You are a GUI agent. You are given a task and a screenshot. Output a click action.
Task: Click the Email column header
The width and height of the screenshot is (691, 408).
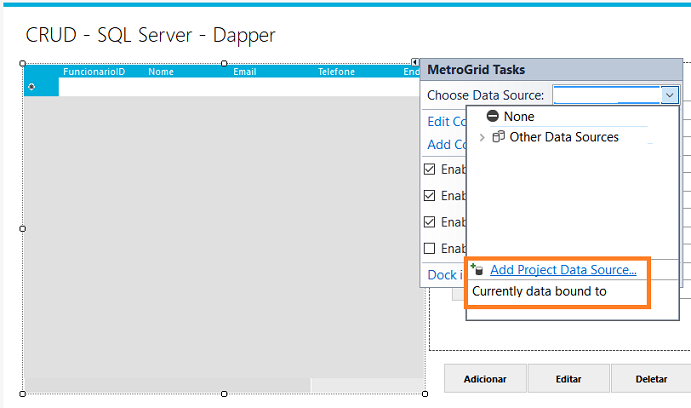[245, 71]
